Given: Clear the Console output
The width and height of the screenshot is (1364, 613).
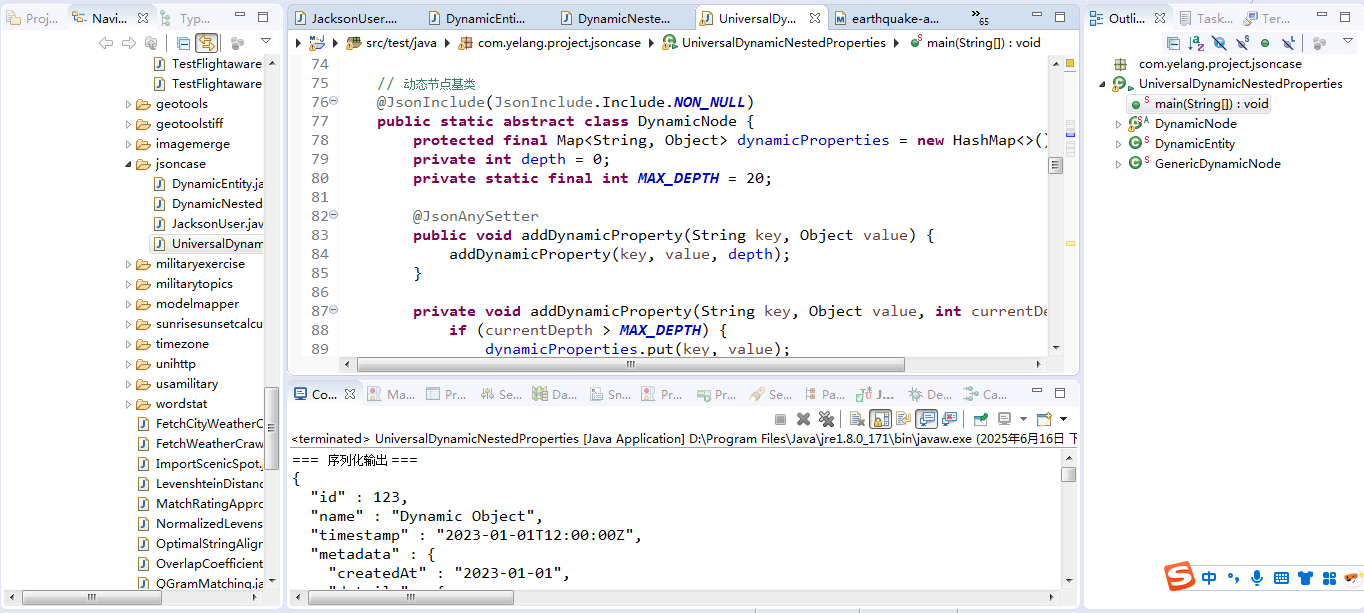Looking at the screenshot, I should coord(857,419).
